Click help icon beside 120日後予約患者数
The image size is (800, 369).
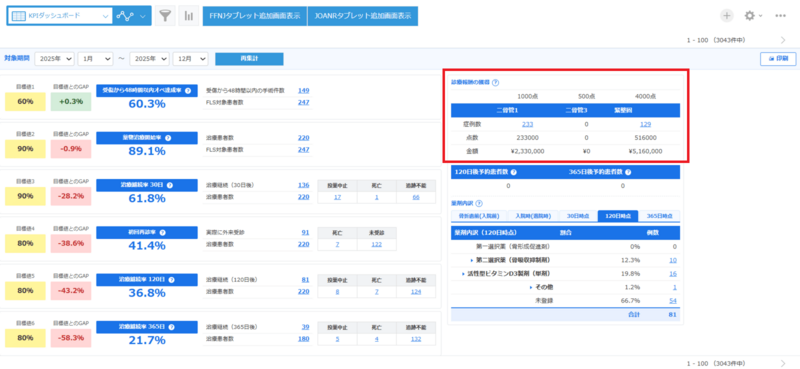tap(514, 172)
